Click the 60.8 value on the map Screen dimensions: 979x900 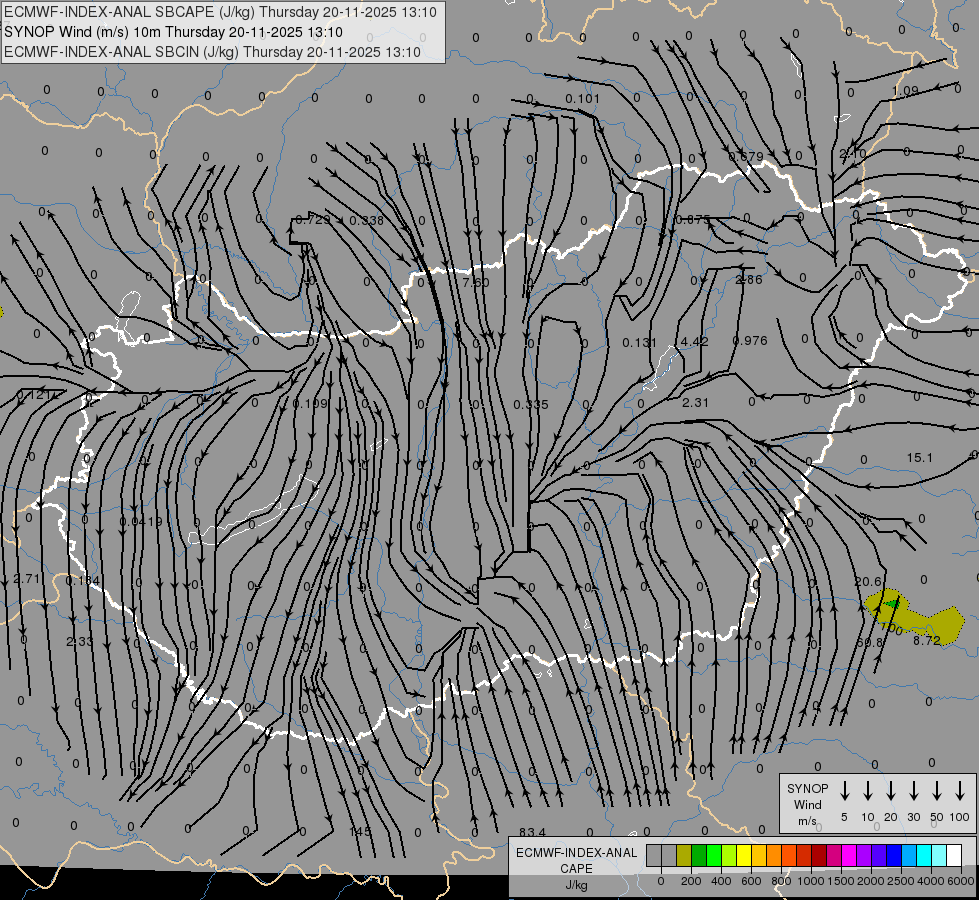click(x=870, y=642)
